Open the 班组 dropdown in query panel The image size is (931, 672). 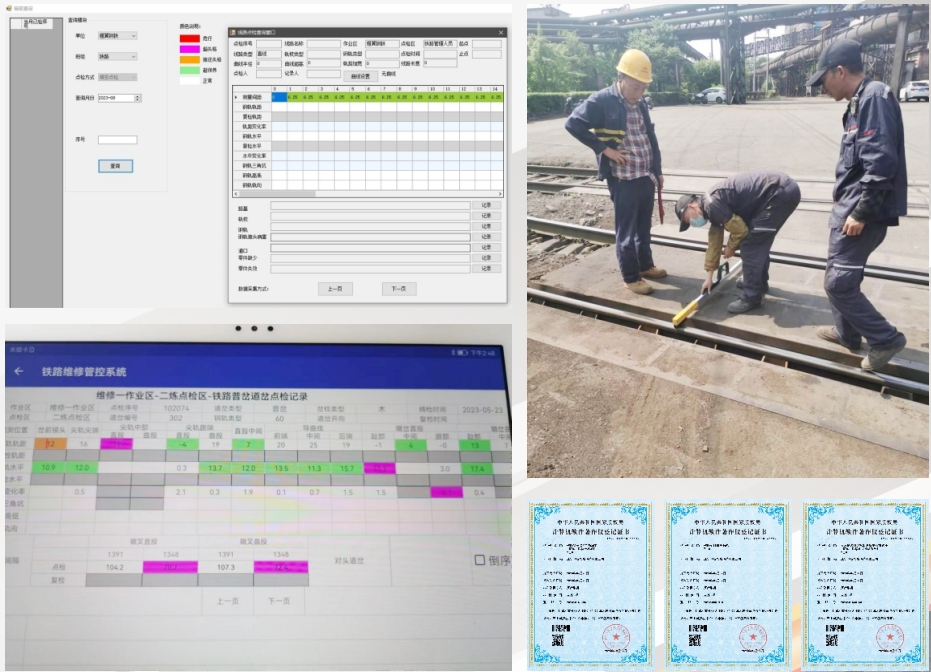pyautogui.click(x=118, y=57)
